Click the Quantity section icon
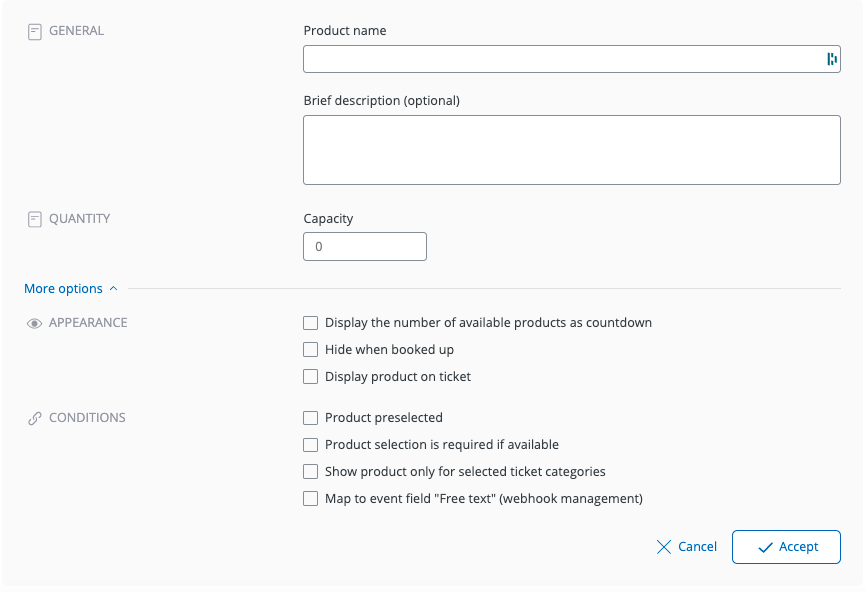Image resolution: width=866 pixels, height=592 pixels. pos(35,219)
